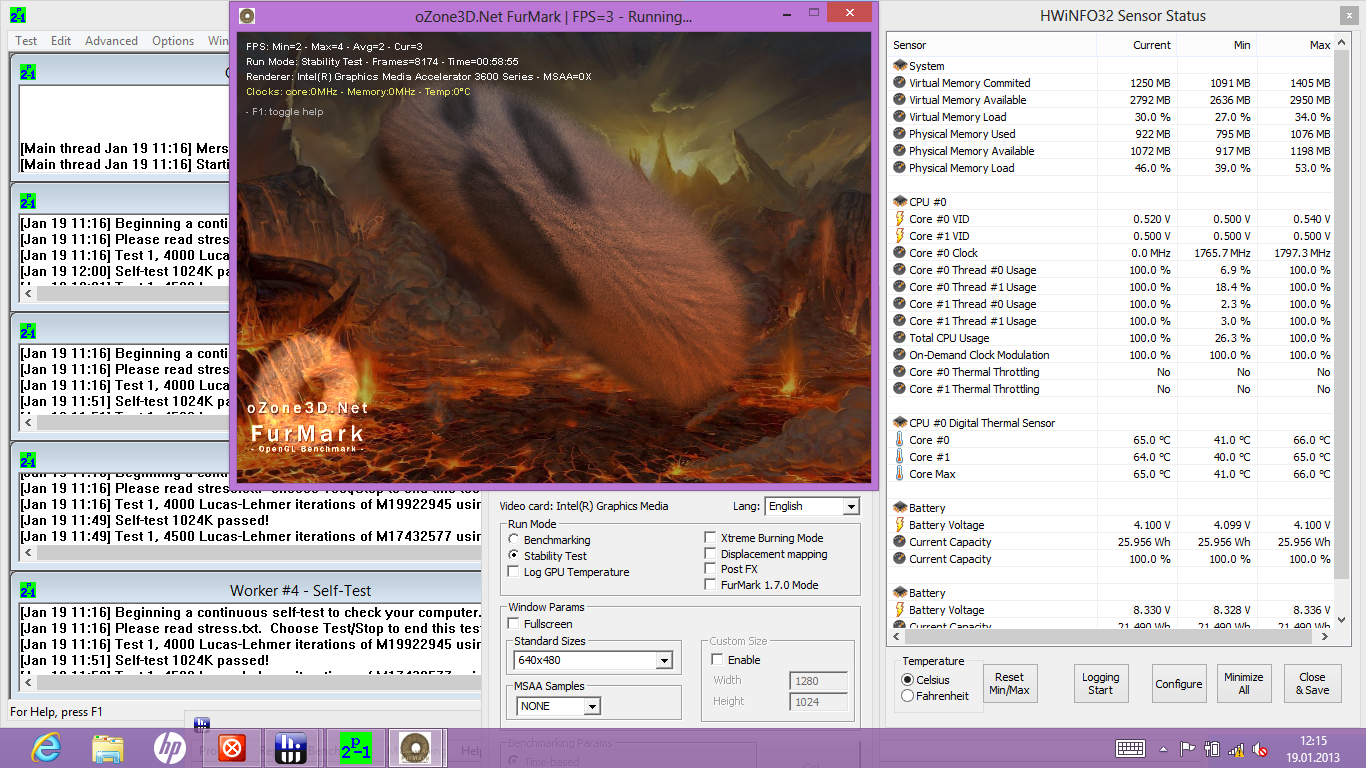The height and width of the screenshot is (768, 1366).
Task: Open the Test menu in Prime95
Action: [26, 41]
